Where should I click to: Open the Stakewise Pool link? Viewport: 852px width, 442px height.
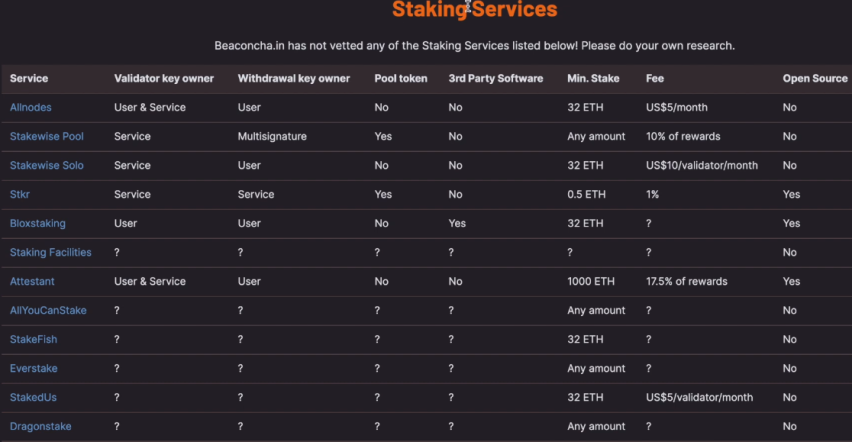47,136
